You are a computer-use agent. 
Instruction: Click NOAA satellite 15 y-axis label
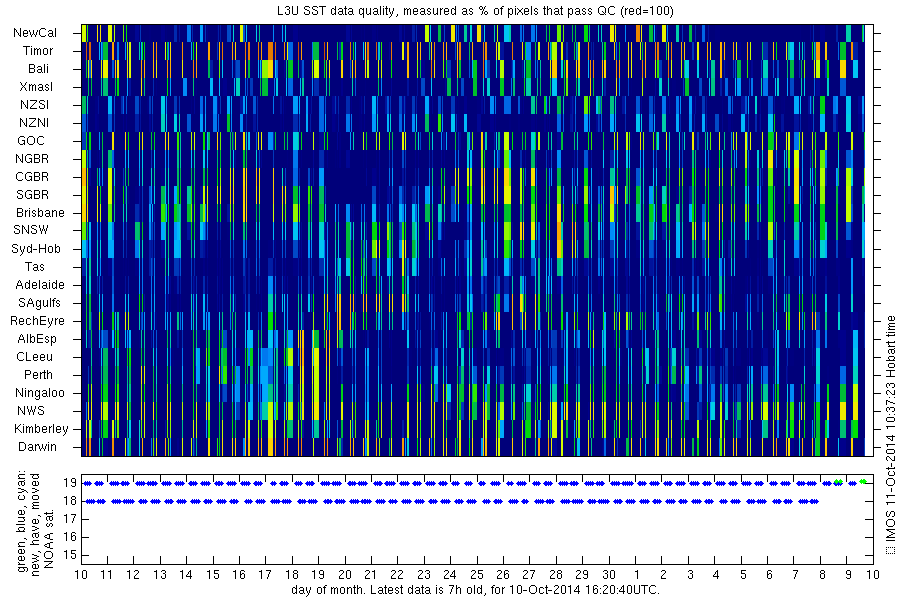click(70, 555)
